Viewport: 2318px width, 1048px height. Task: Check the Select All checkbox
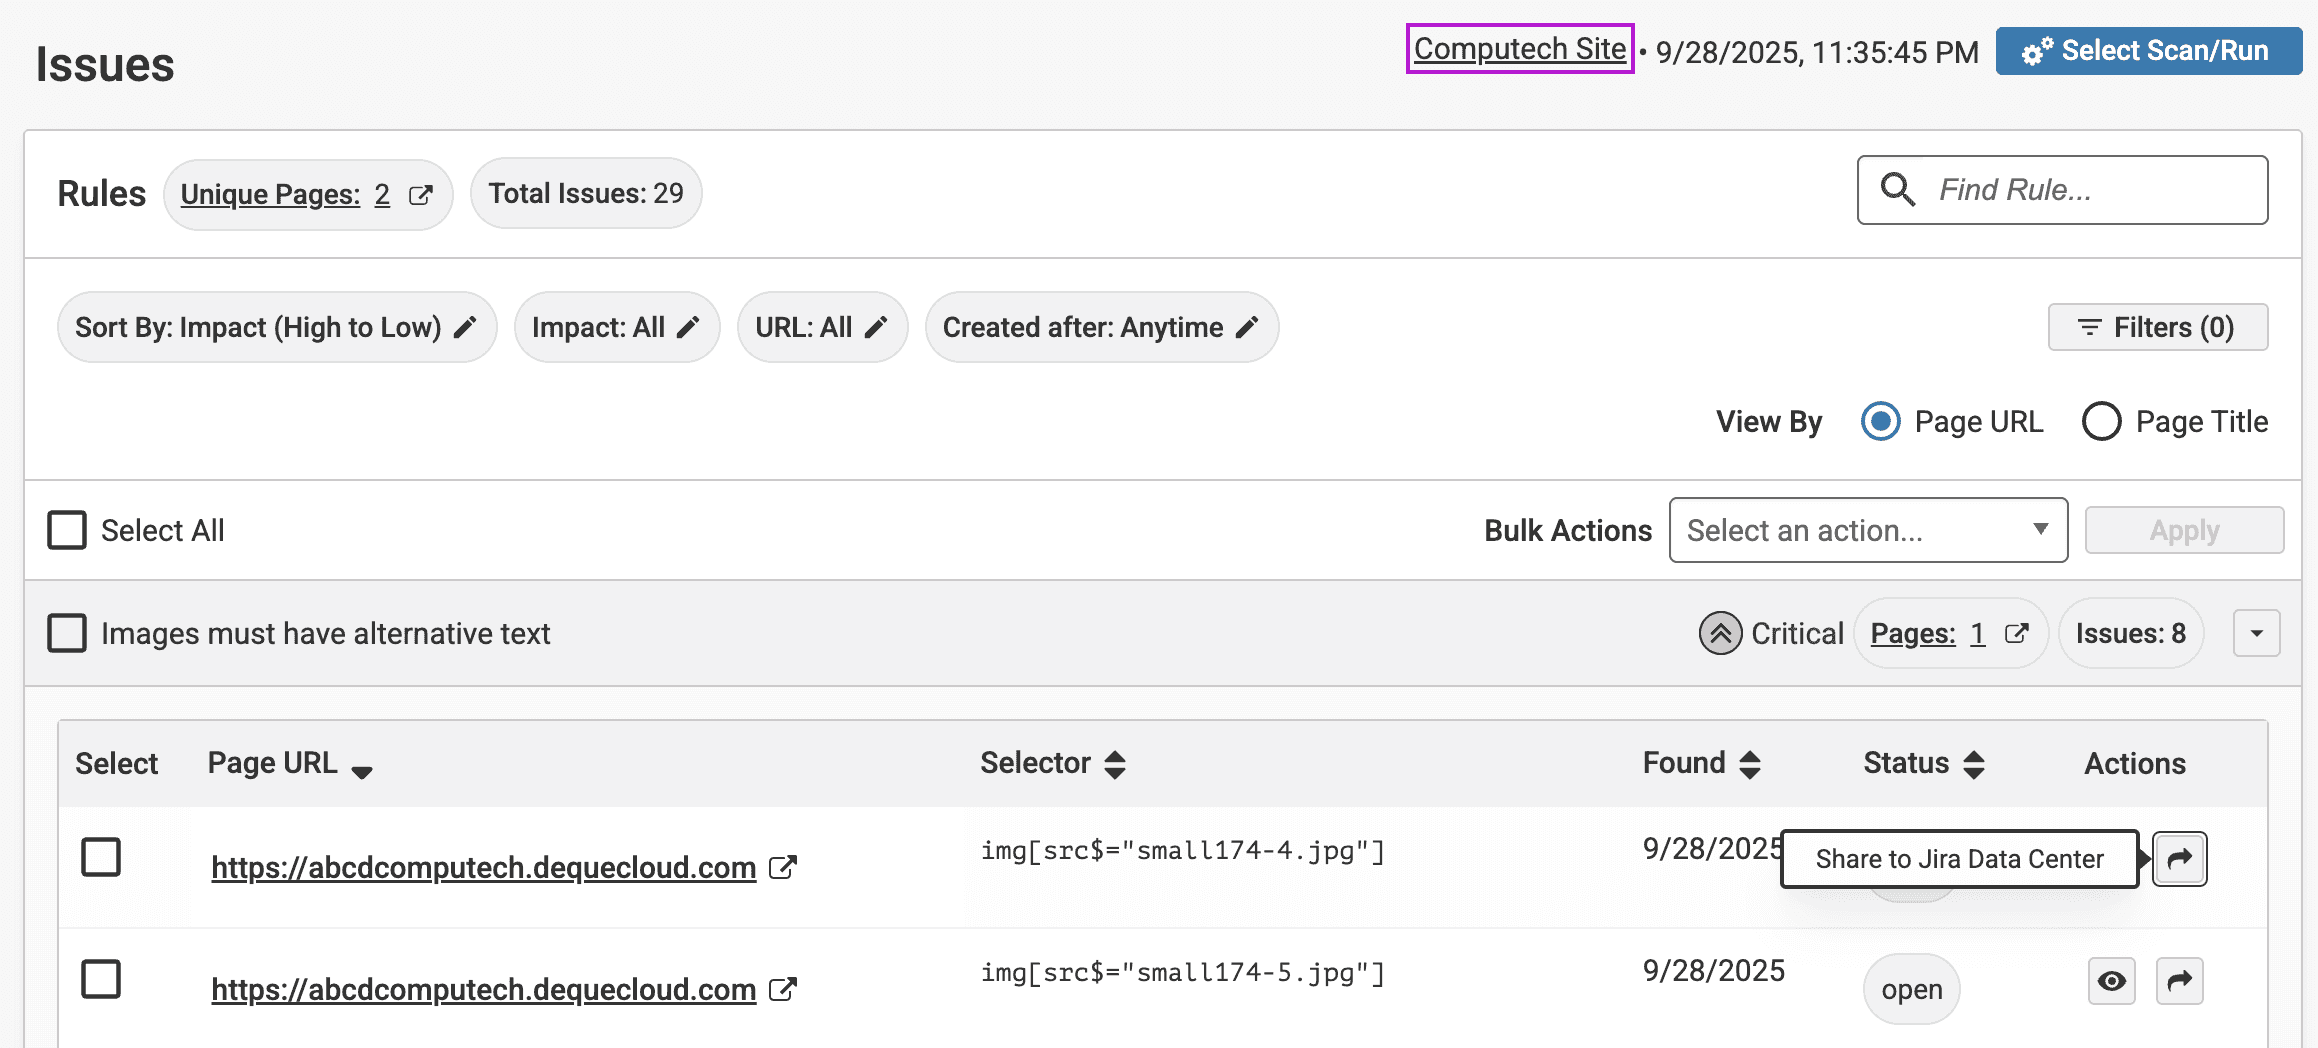(x=67, y=531)
